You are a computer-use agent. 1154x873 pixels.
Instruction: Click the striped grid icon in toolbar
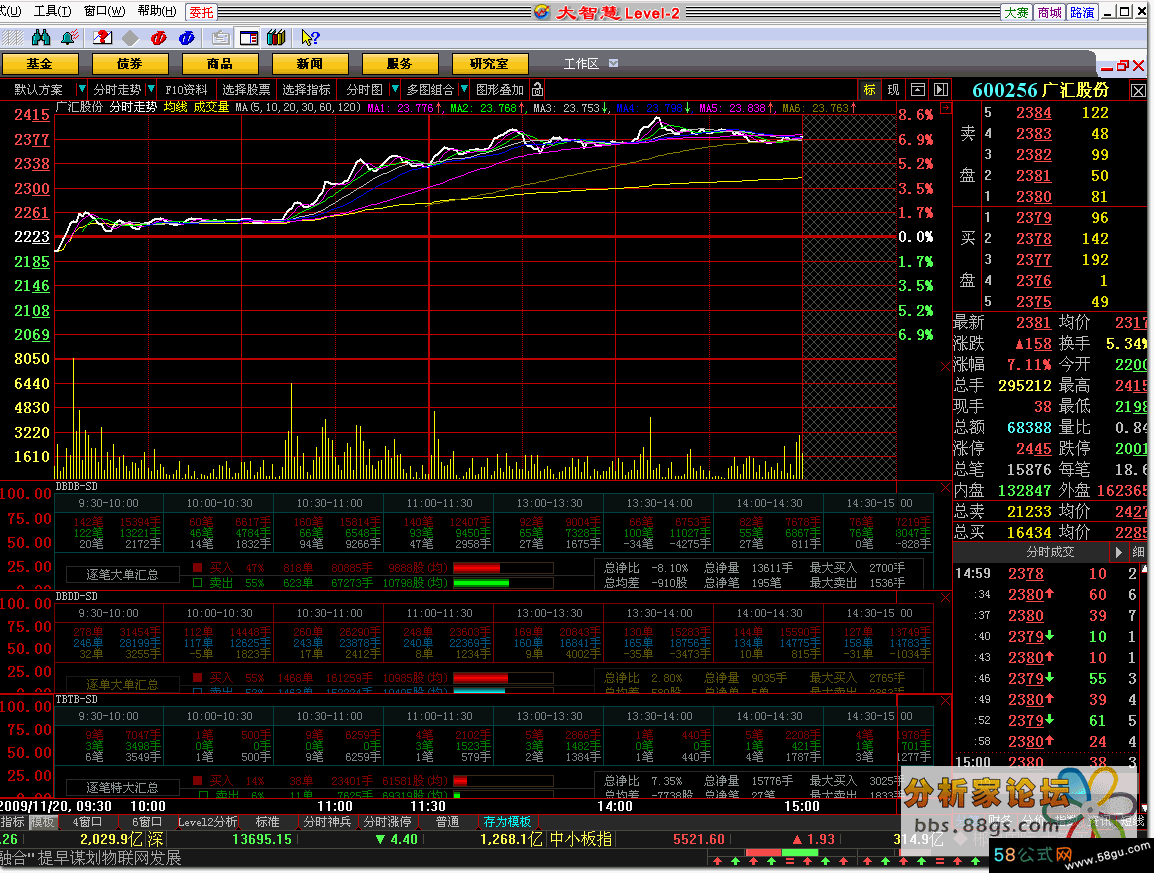[13, 38]
